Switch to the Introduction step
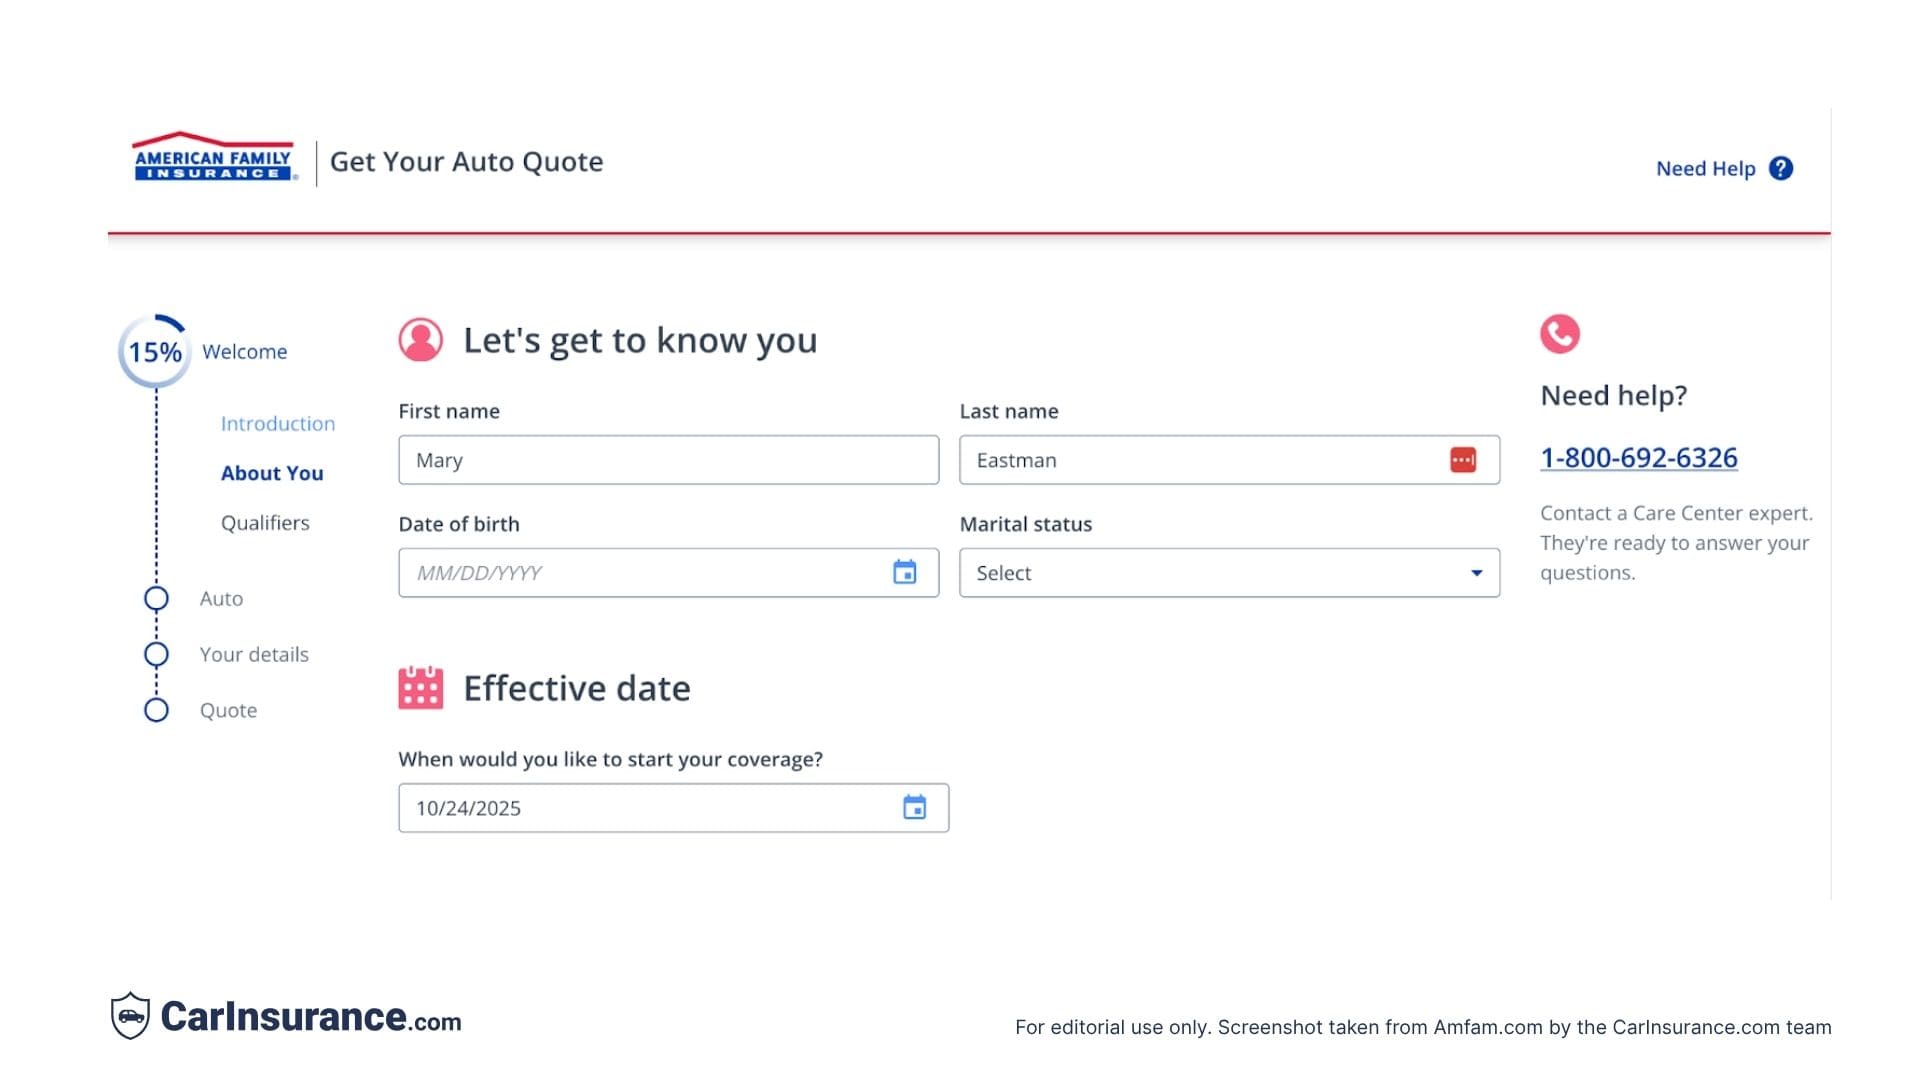This screenshot has width=1920, height=1080. [278, 423]
